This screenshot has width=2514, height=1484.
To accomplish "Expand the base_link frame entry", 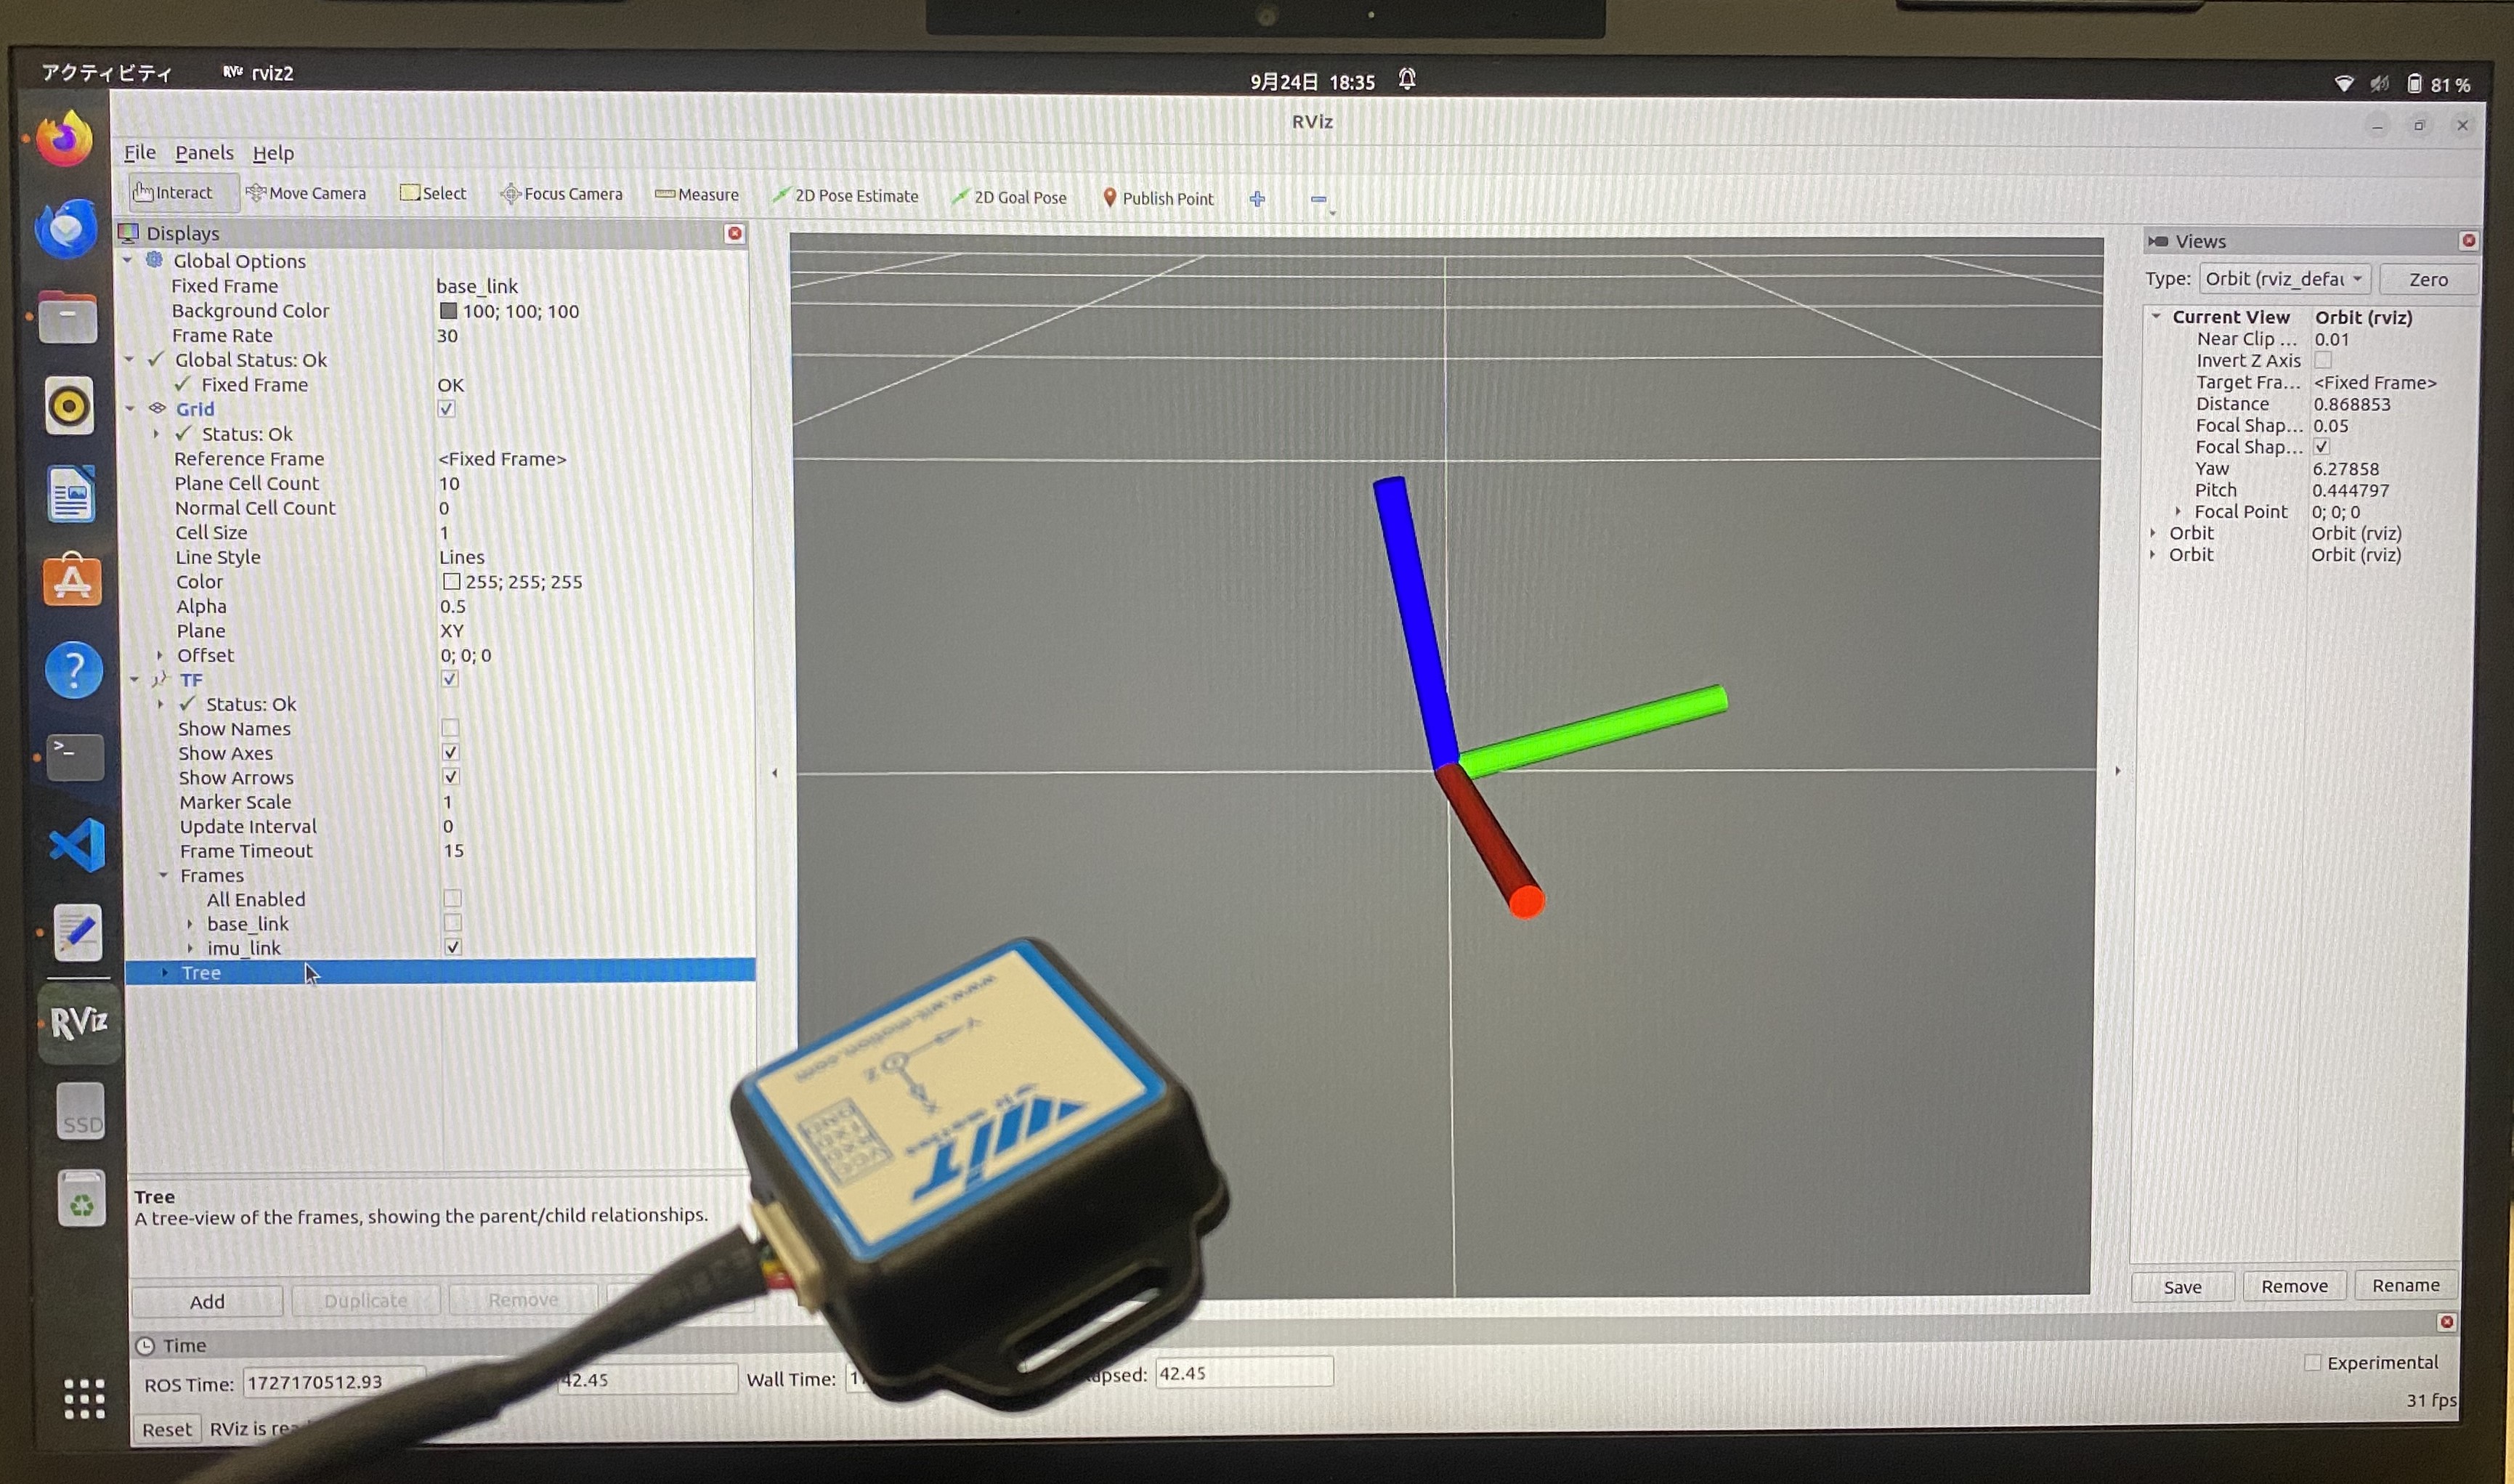I will point(190,924).
